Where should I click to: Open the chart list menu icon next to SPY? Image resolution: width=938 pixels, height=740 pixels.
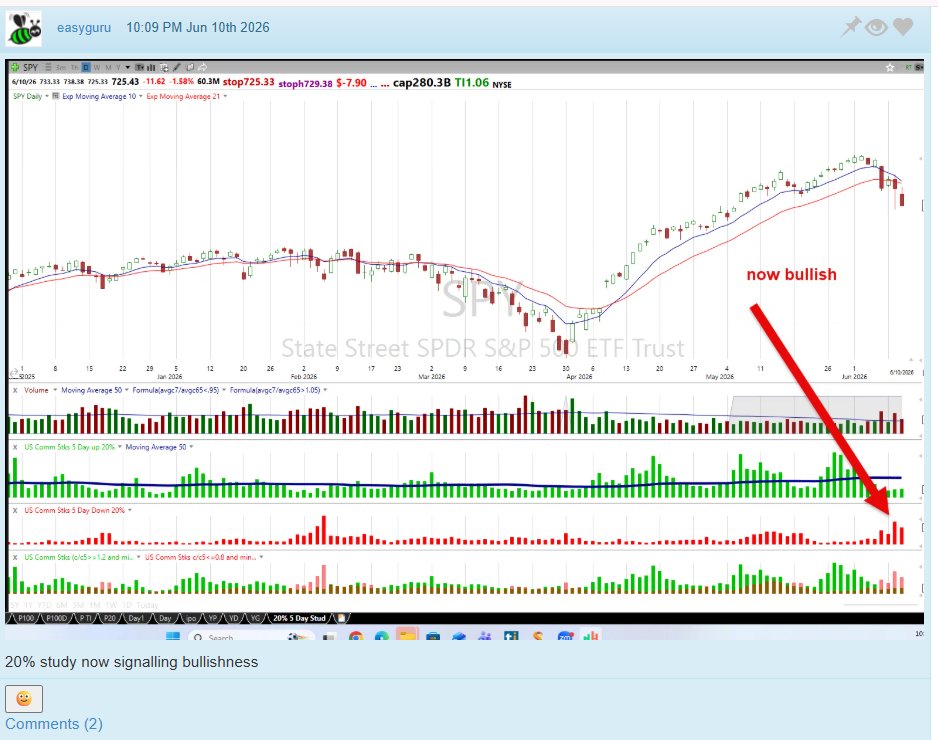click(48, 67)
